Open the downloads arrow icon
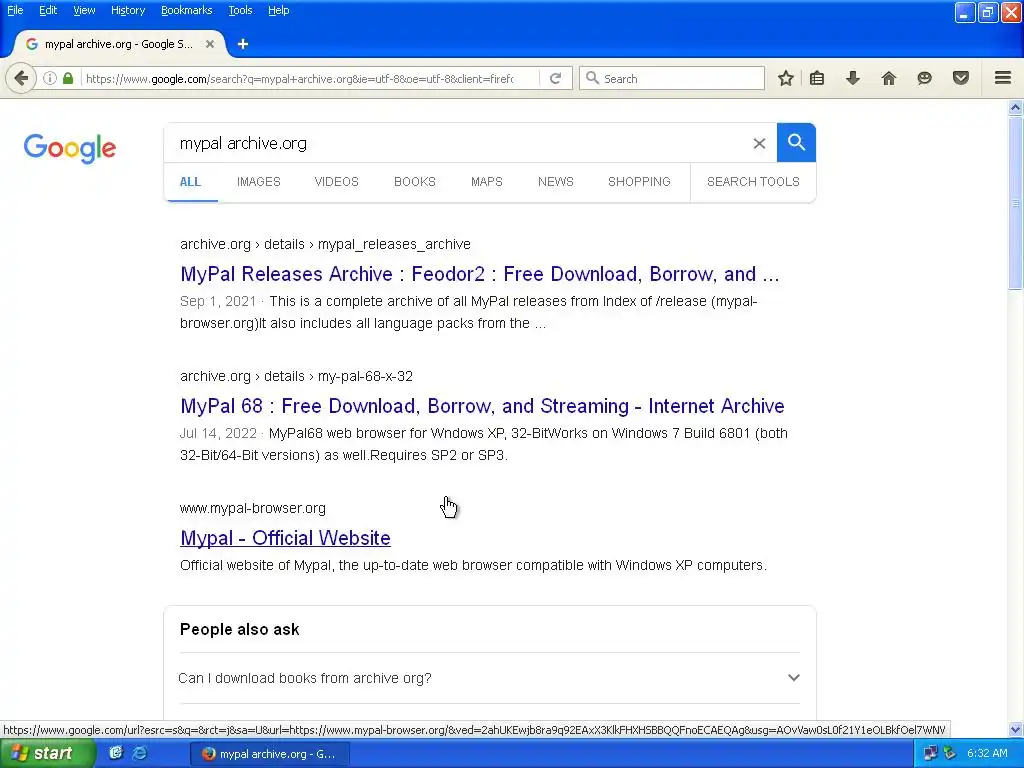Screen dimensions: 1024x768 (x=853, y=78)
